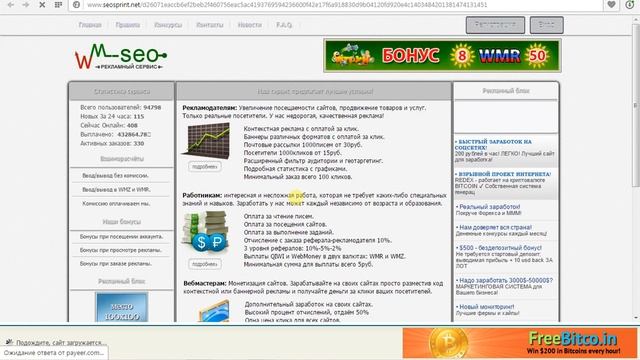Click Всего пользователей: 94798 statistic
Screen dimensions: 640x360
coord(120,107)
